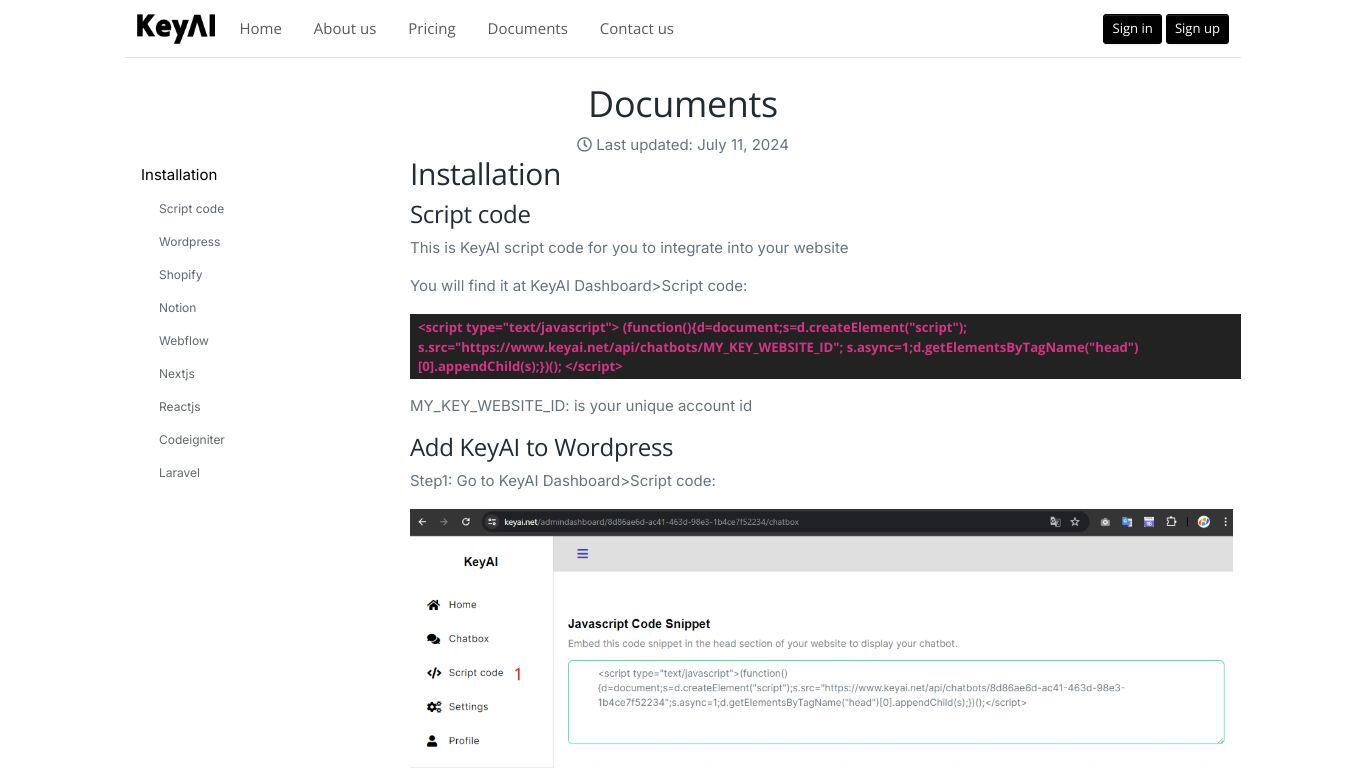Click the Javascript Code Snippet textarea in screenshot

click(x=896, y=702)
